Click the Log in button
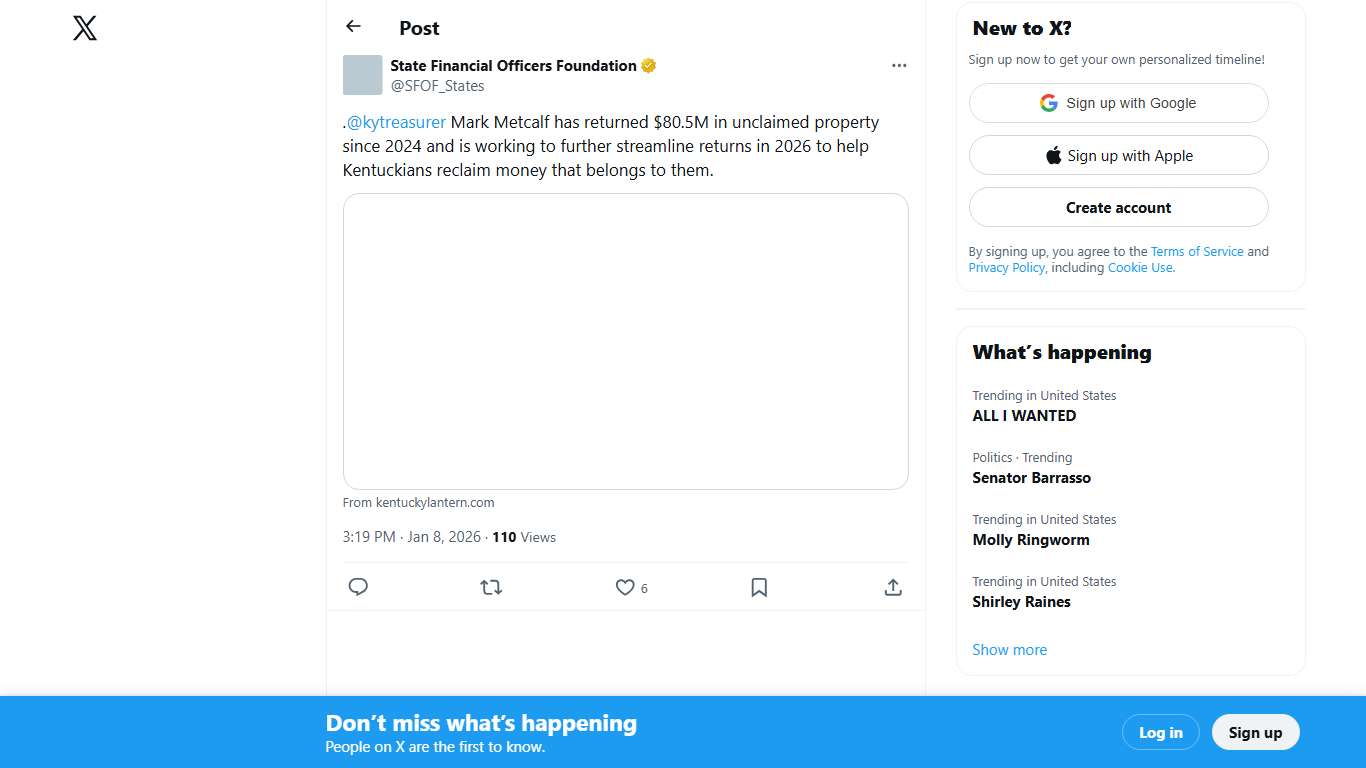The height and width of the screenshot is (768, 1366). [1160, 733]
